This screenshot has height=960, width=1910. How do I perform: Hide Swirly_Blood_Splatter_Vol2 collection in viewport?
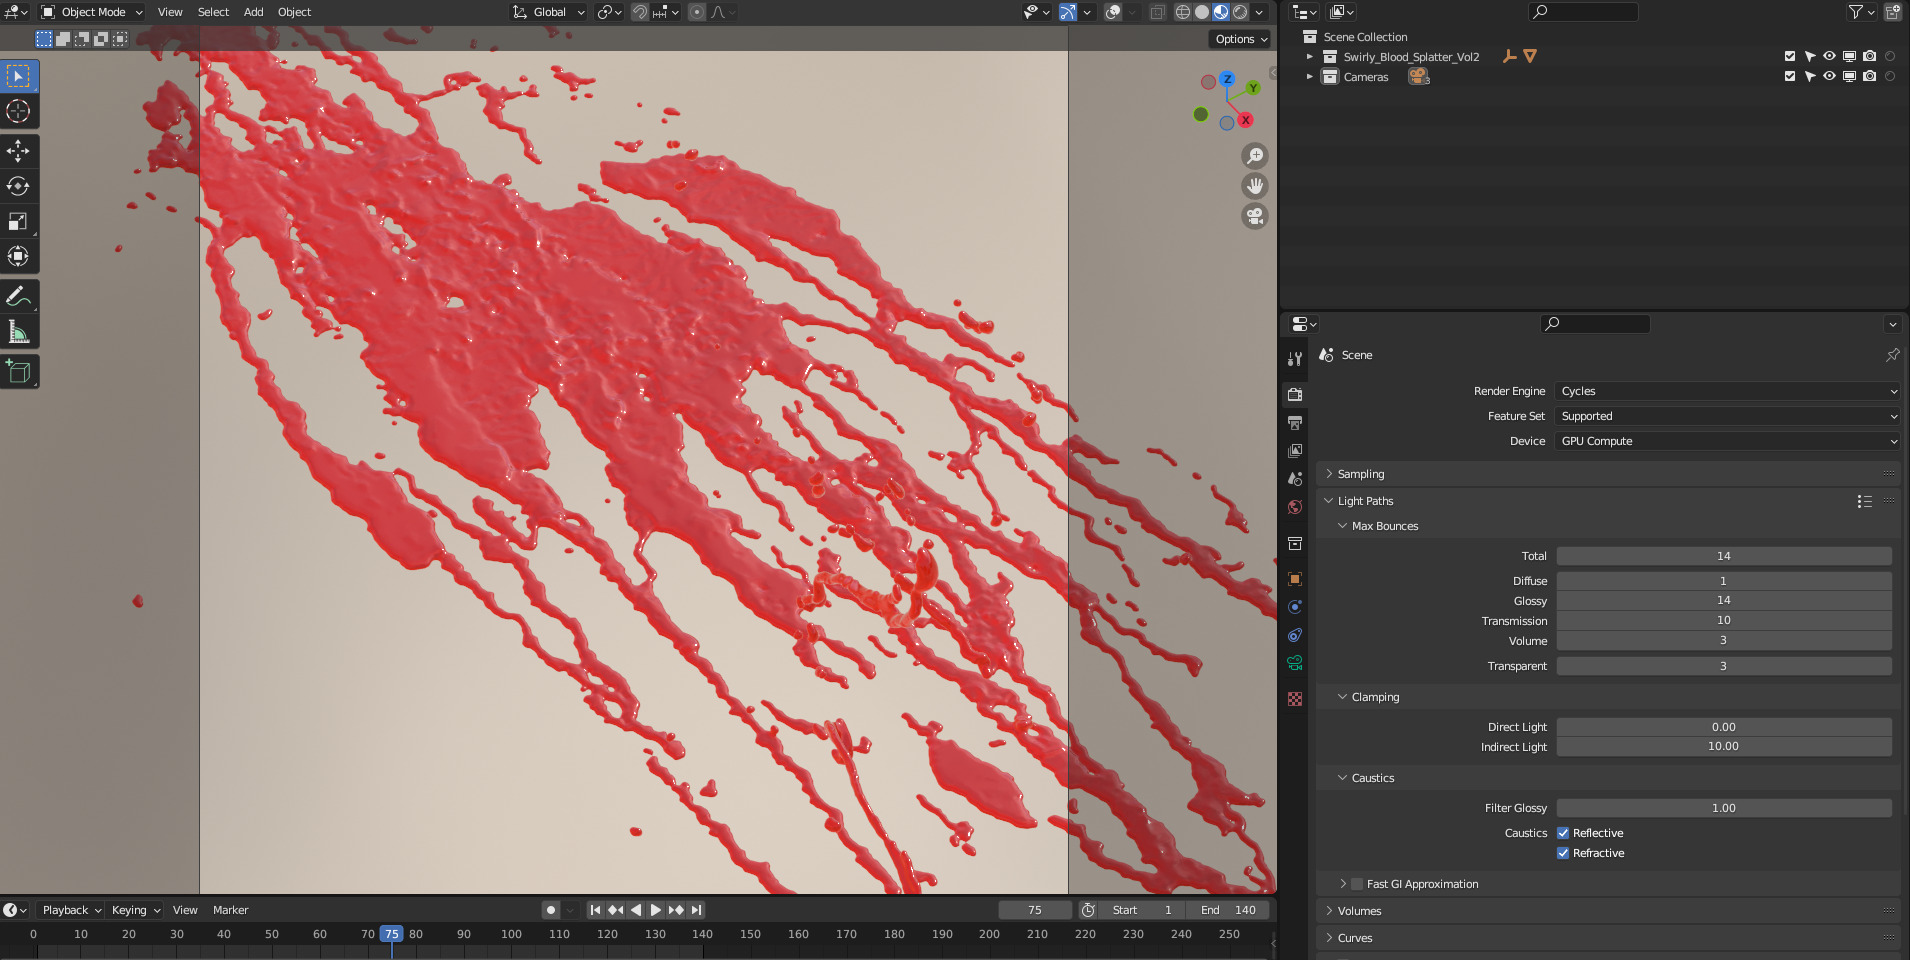(1829, 56)
